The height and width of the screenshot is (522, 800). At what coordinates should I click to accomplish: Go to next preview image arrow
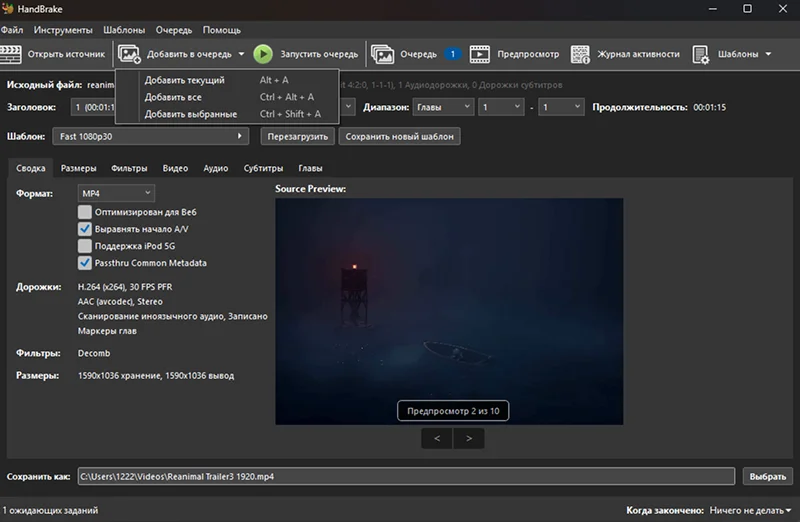(x=469, y=438)
